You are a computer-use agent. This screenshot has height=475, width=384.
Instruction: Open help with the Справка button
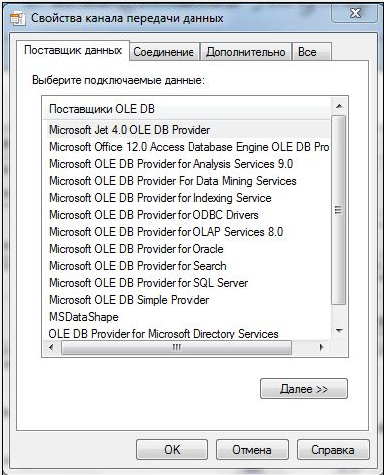[x=333, y=450]
